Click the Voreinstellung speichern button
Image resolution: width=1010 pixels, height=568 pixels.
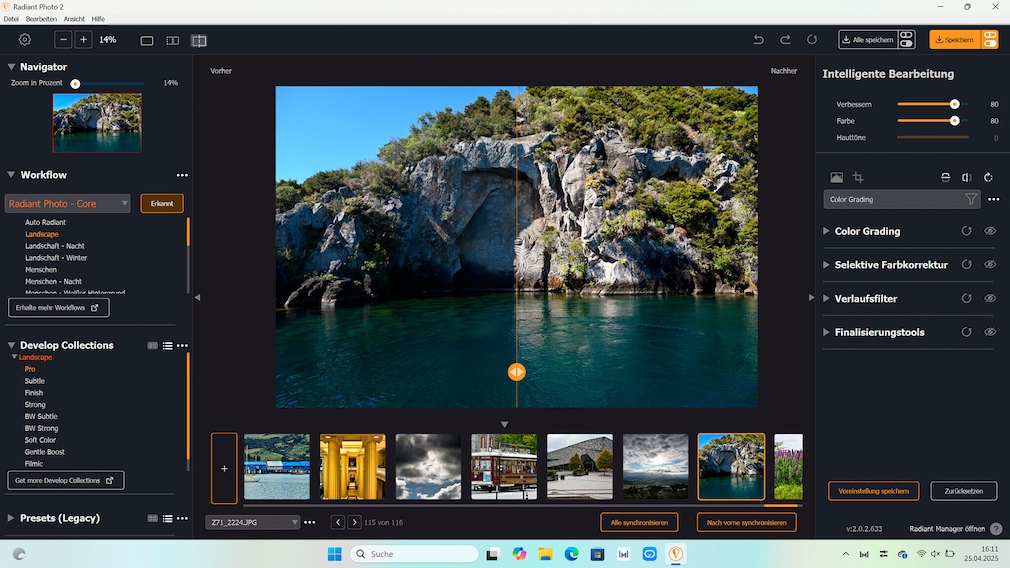tap(873, 491)
